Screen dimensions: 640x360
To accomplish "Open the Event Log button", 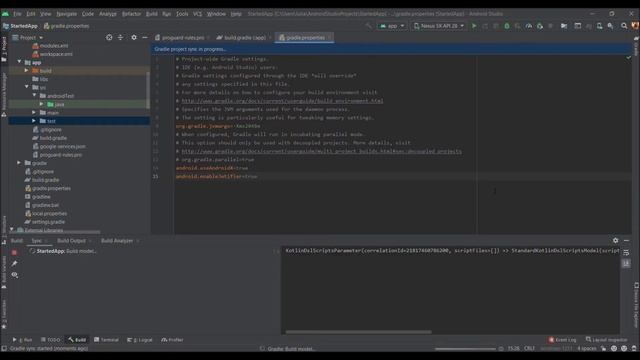I will tap(562, 340).
